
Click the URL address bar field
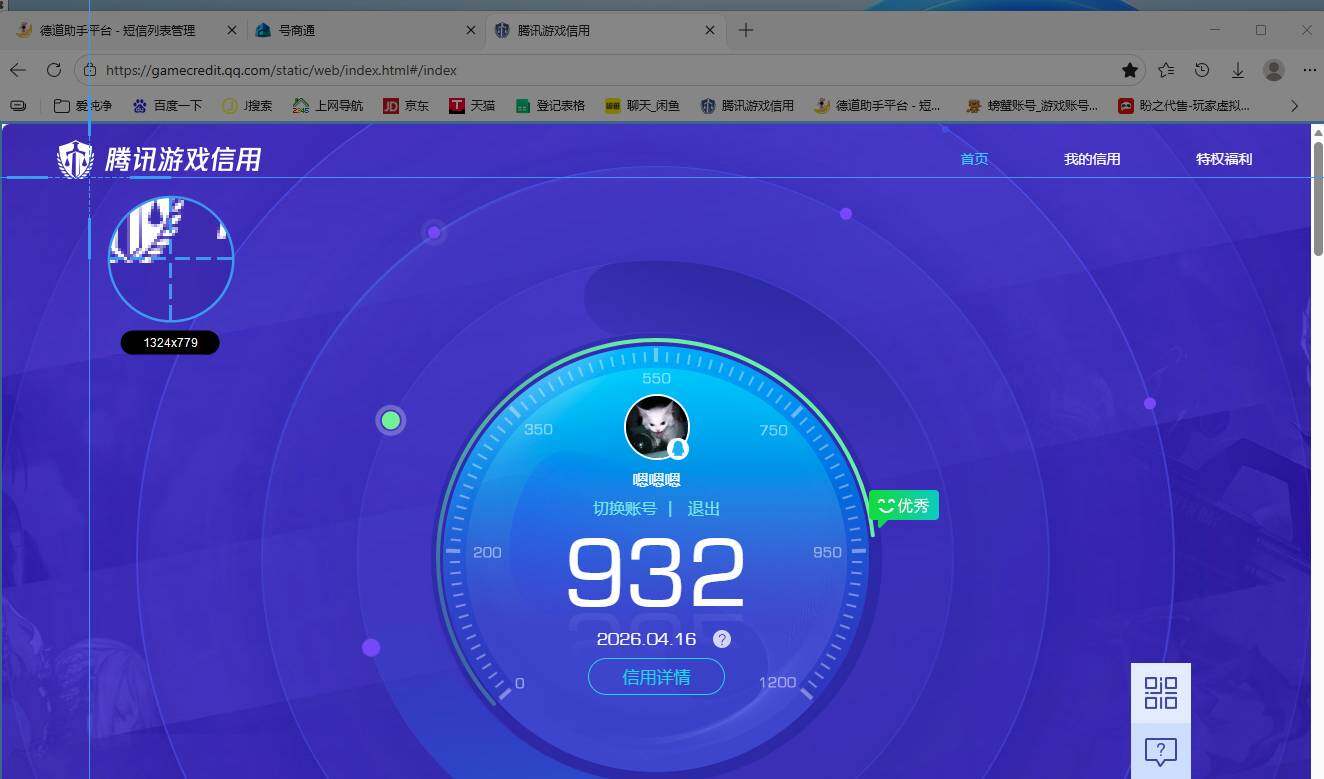pos(600,70)
